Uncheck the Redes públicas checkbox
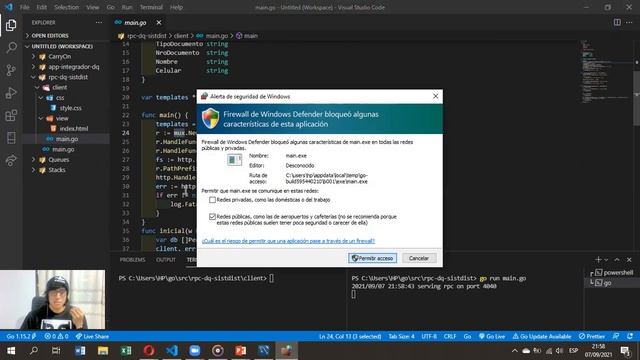640x360 pixels. [212, 217]
